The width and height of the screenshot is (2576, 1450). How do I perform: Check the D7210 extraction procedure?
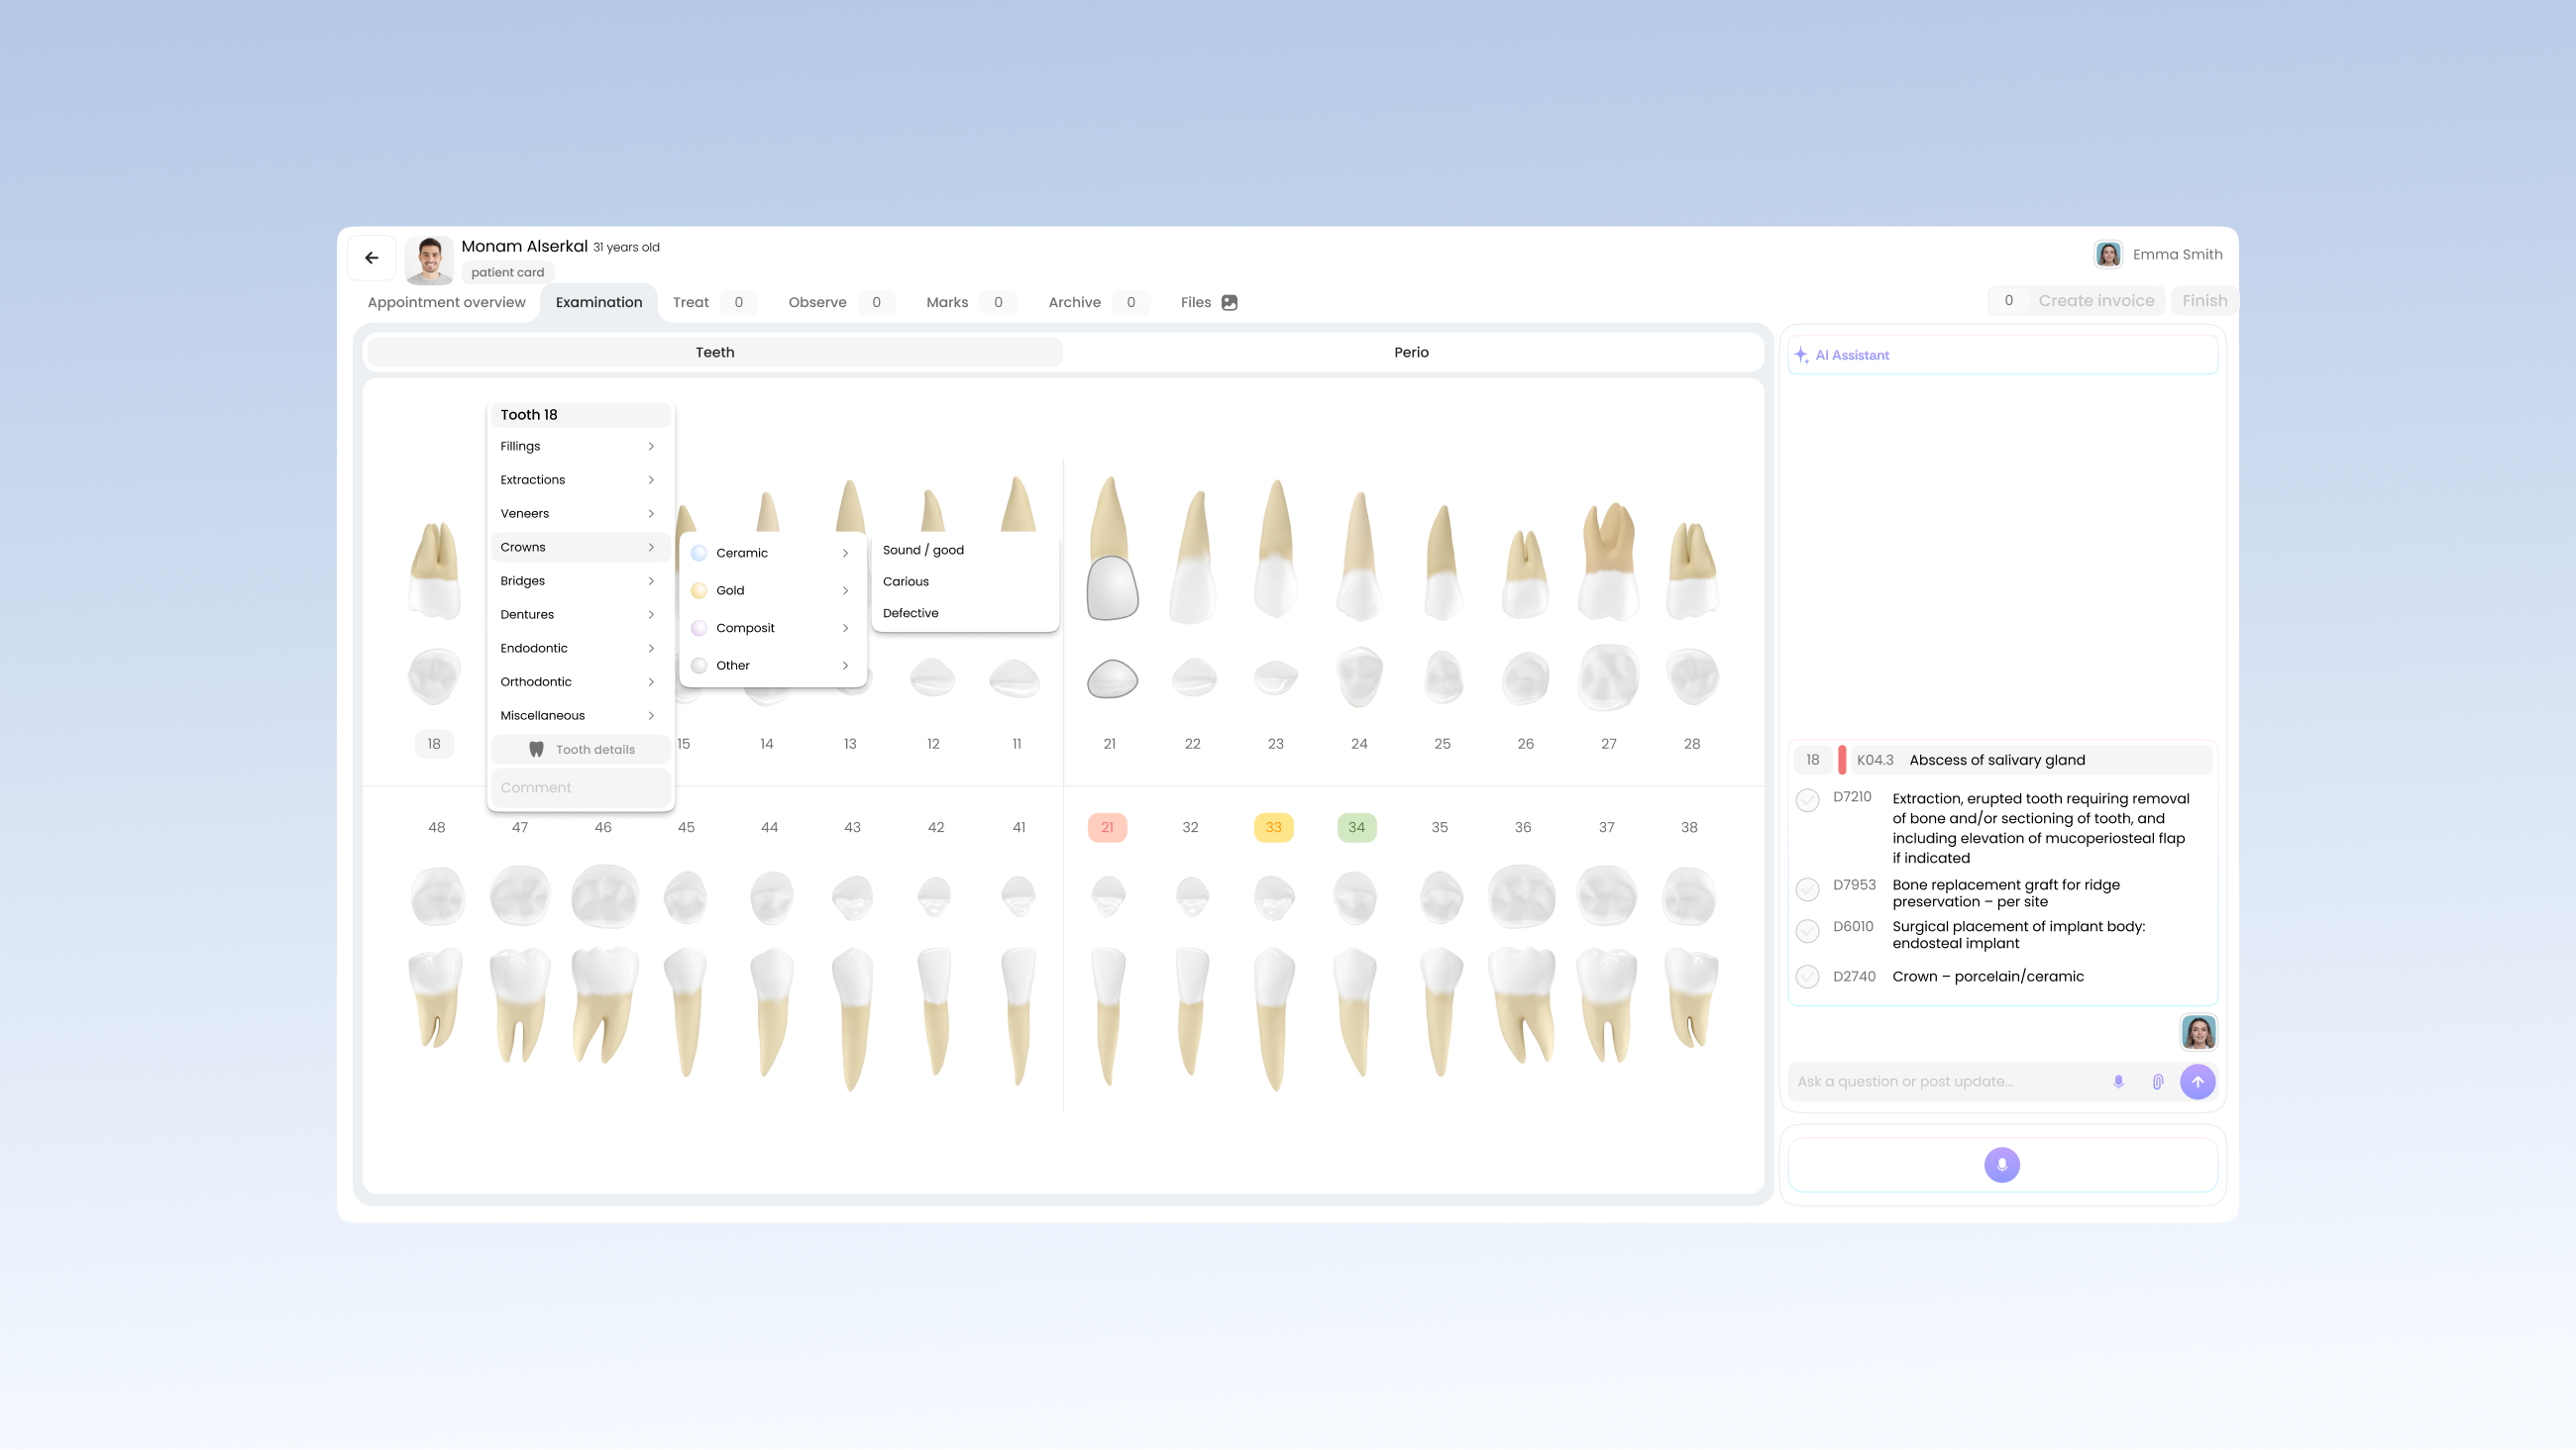click(1807, 800)
